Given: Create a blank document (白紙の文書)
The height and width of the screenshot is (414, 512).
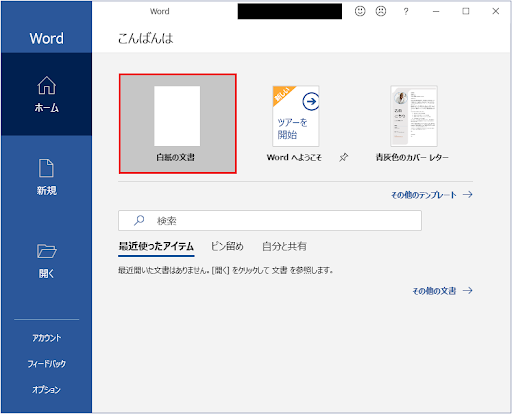Looking at the screenshot, I should coord(178,124).
